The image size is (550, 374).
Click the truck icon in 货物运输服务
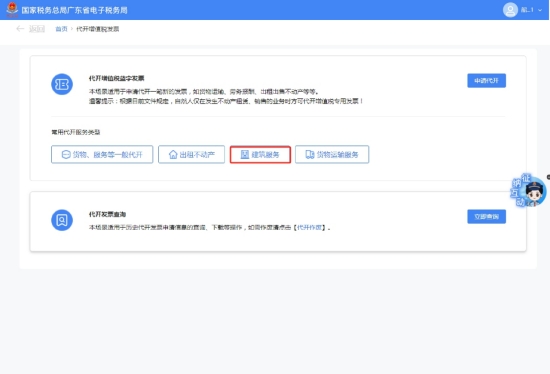pos(310,154)
